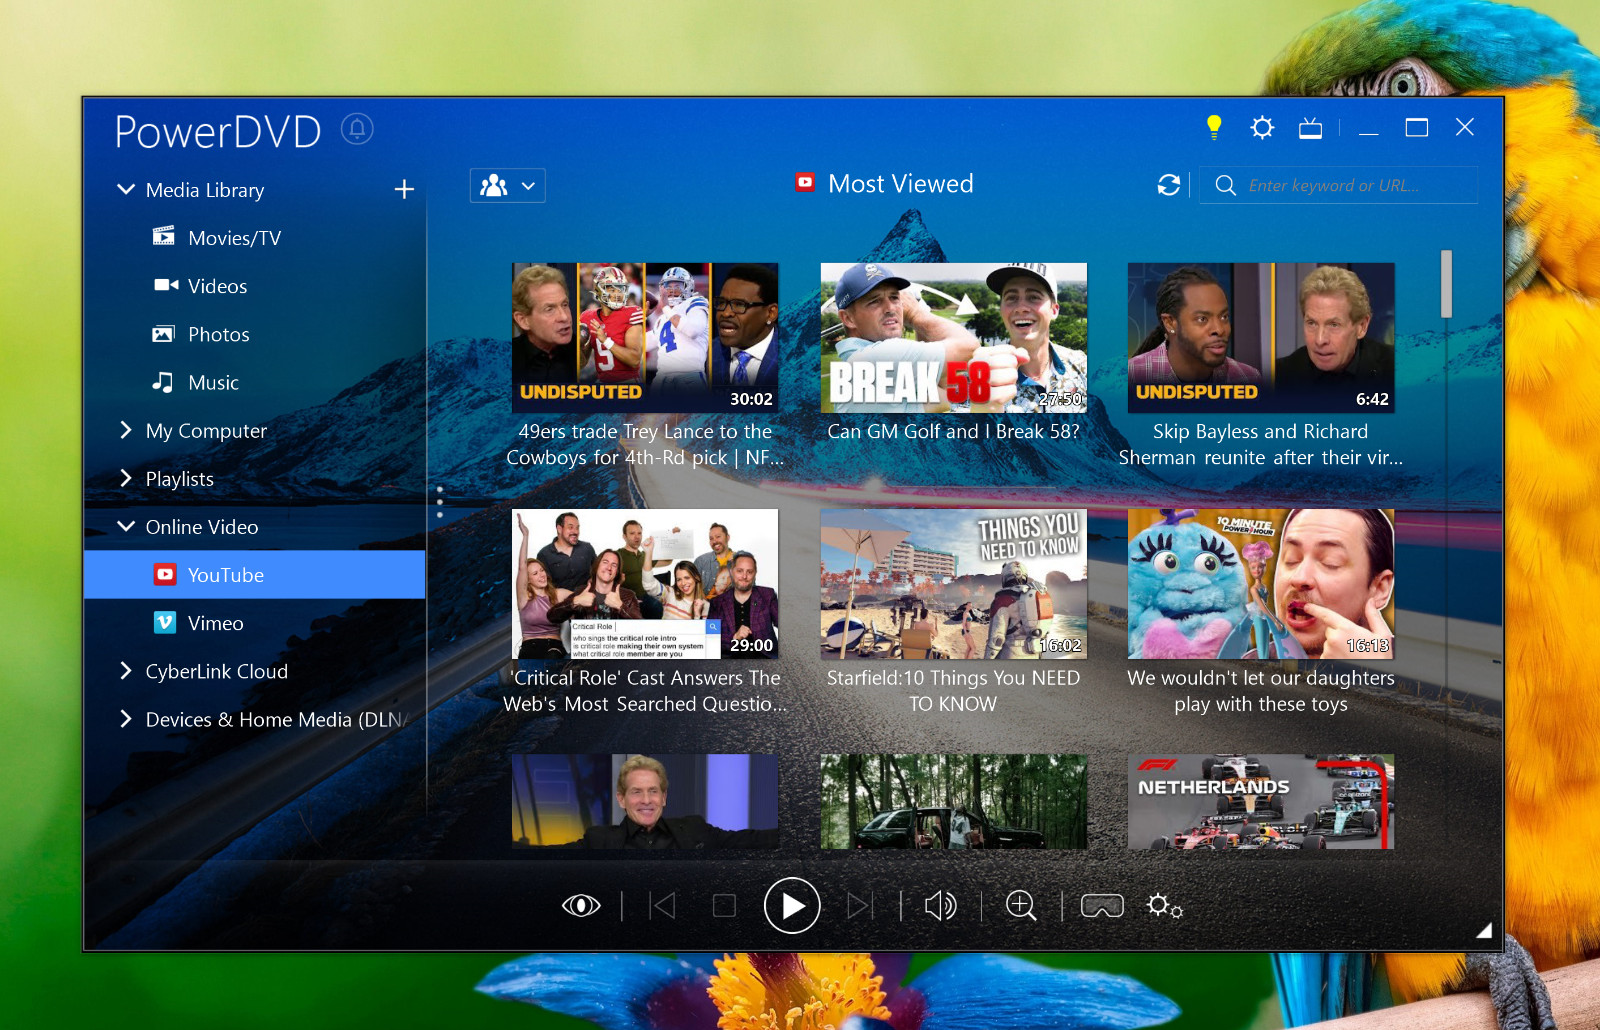
Task: Open the F1 Netherlands video thumbnail
Action: 1261,802
